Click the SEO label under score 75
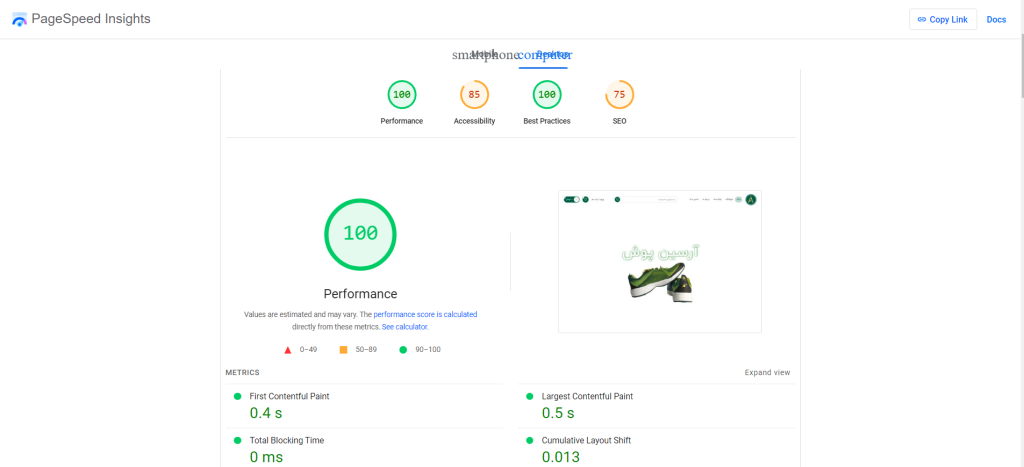This screenshot has height=467, width=1024. click(619, 121)
